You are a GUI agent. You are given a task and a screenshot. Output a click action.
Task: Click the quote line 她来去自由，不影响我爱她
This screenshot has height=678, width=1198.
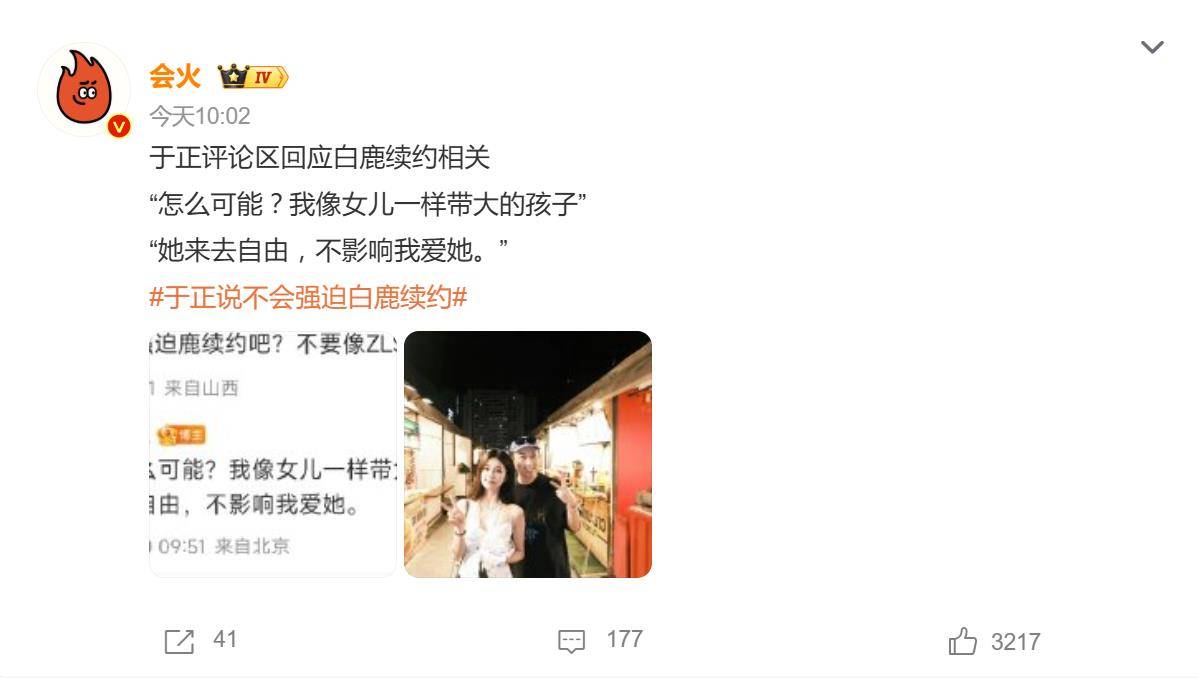[329, 250]
